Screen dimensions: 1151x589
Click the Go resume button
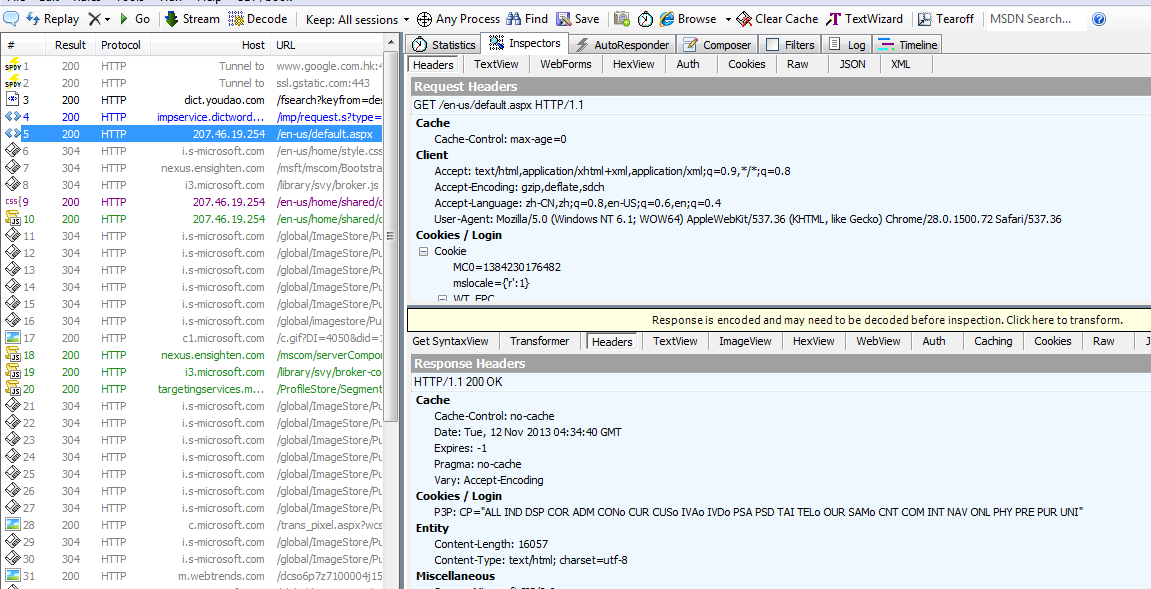tap(134, 18)
